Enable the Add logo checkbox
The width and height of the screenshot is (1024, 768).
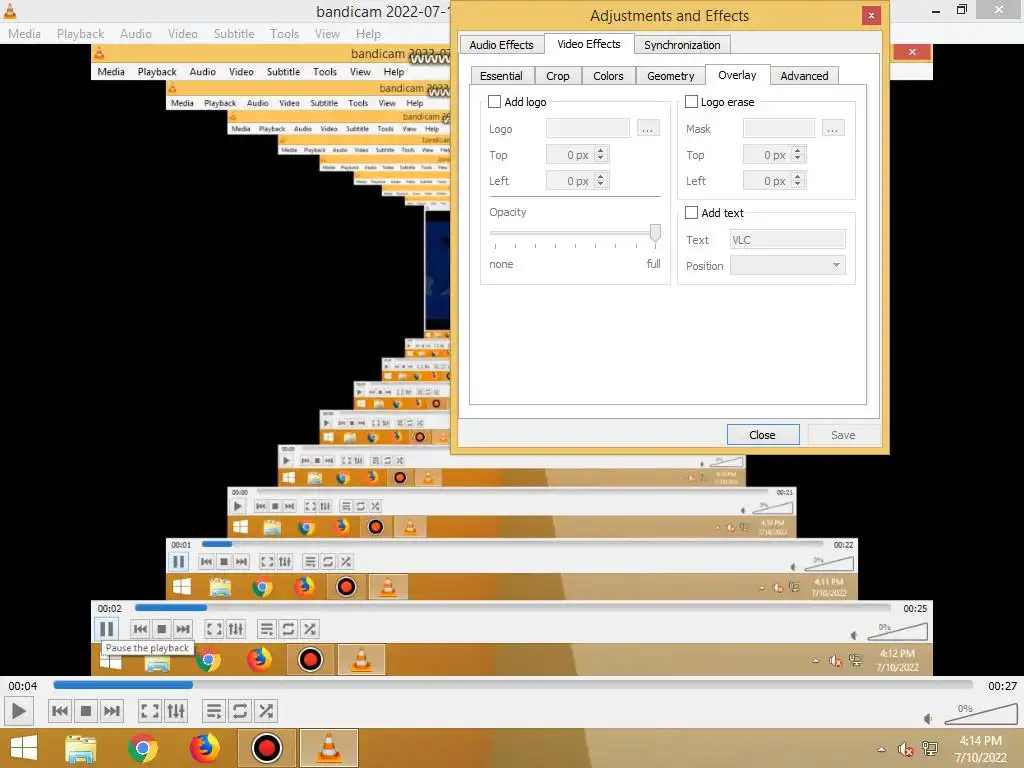(x=494, y=102)
